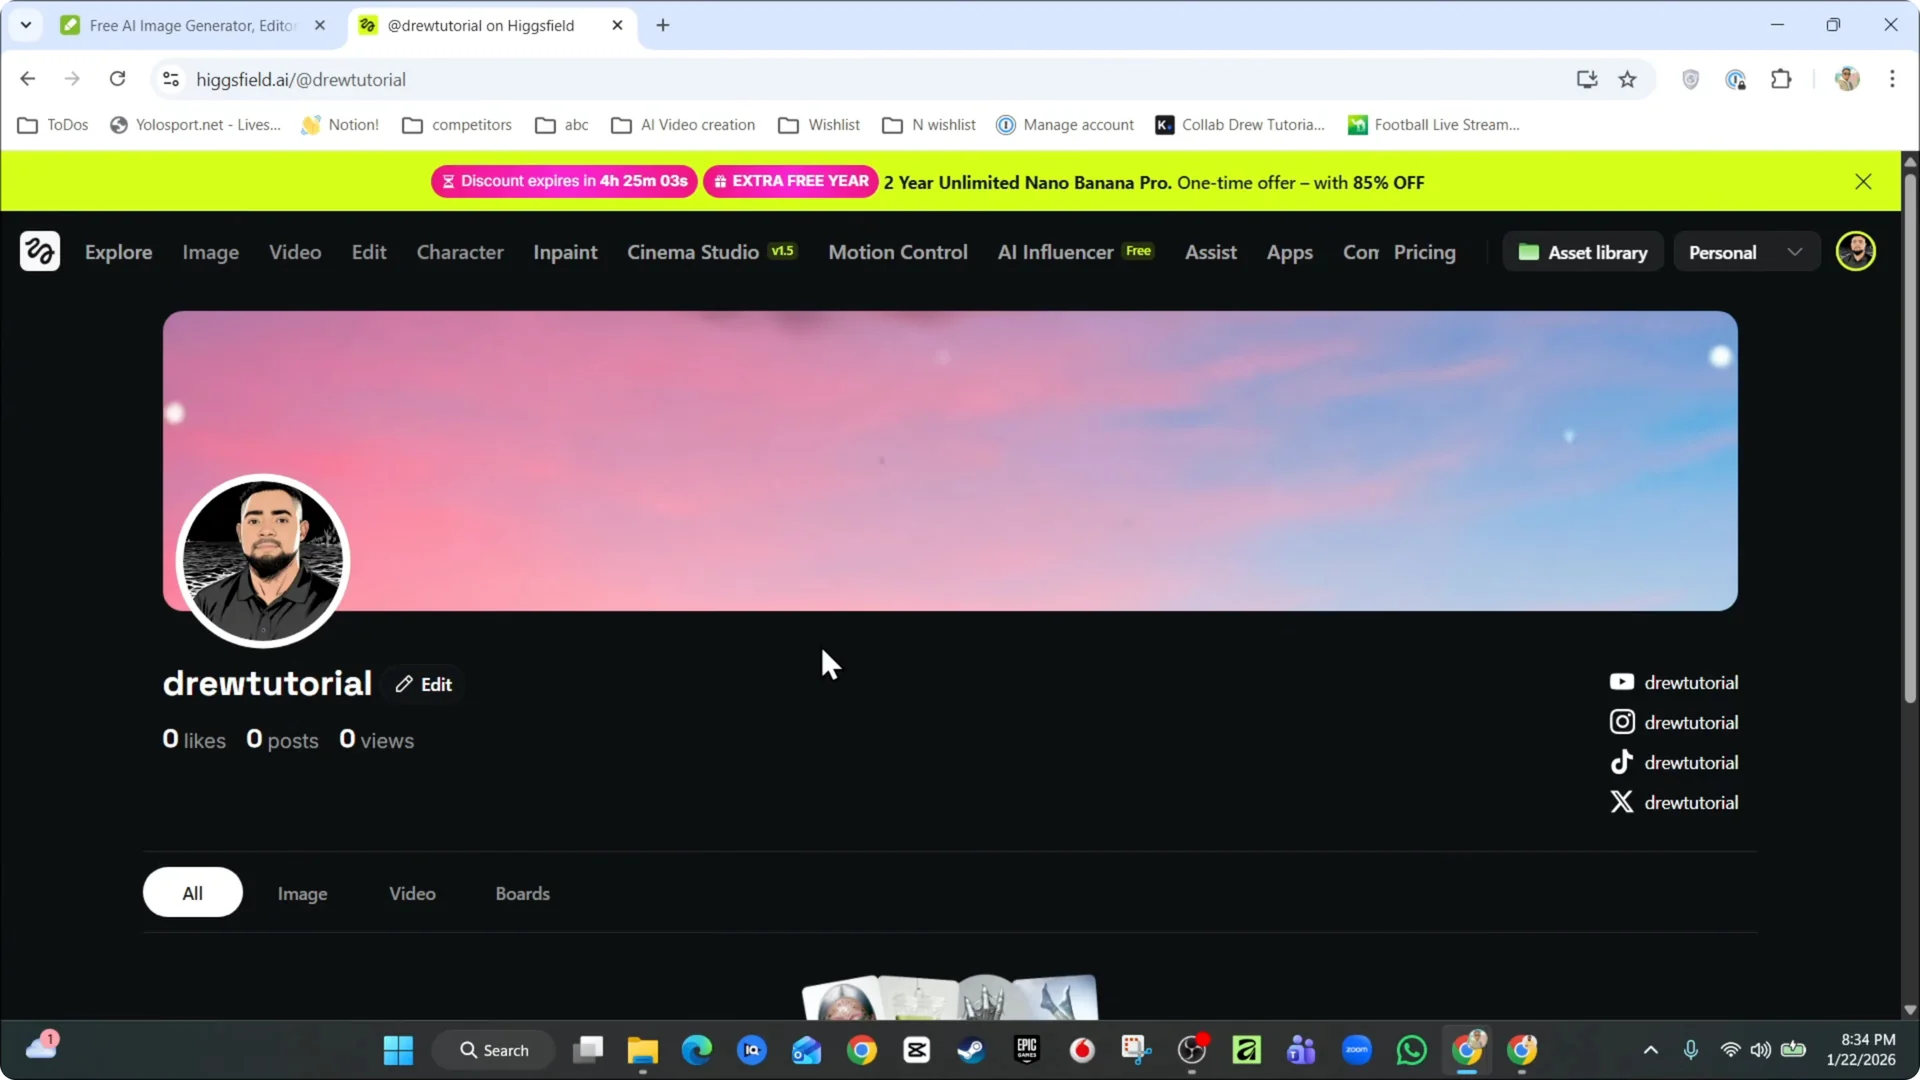Screen dimensions: 1920x1080
Task: Open WhatsApp from the taskbar
Action: tap(1409, 1049)
